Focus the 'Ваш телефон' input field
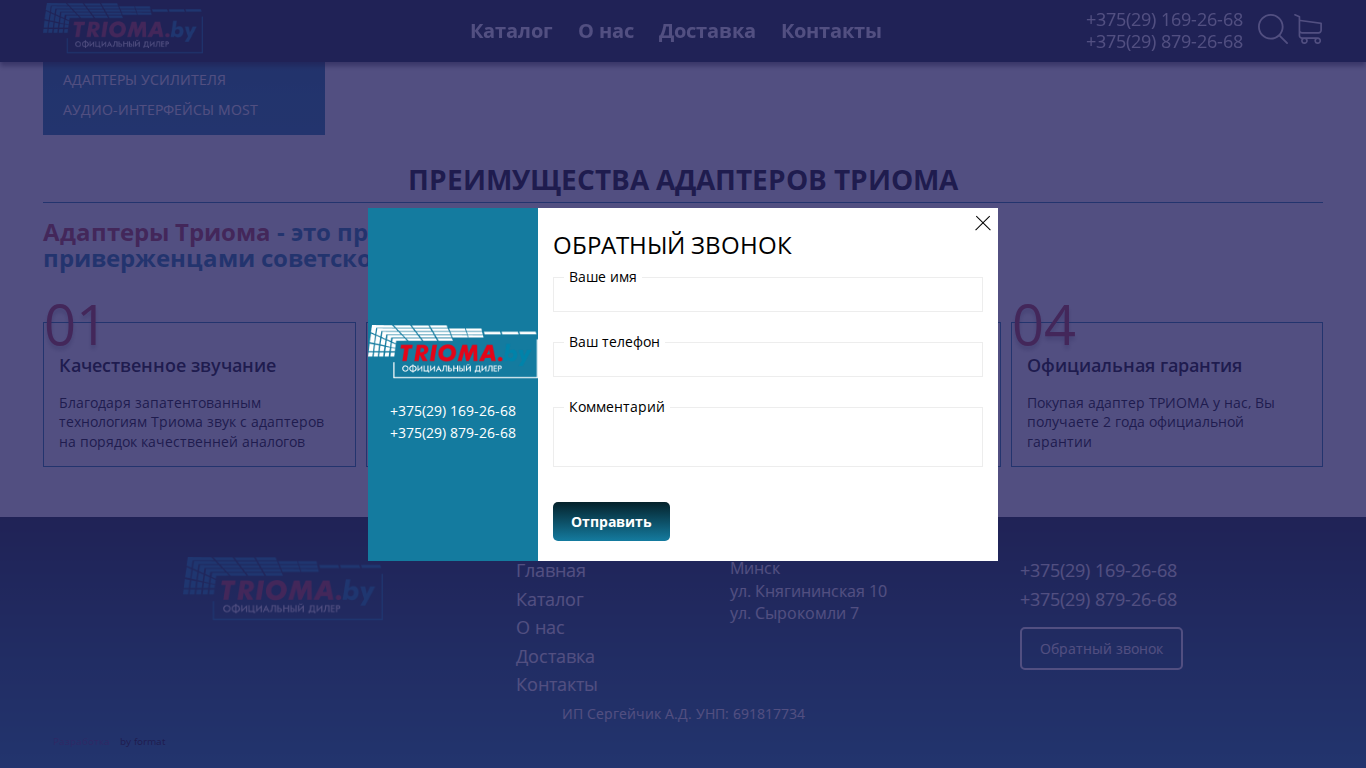Screen dimensions: 1366x768 pyautogui.click(x=768, y=359)
